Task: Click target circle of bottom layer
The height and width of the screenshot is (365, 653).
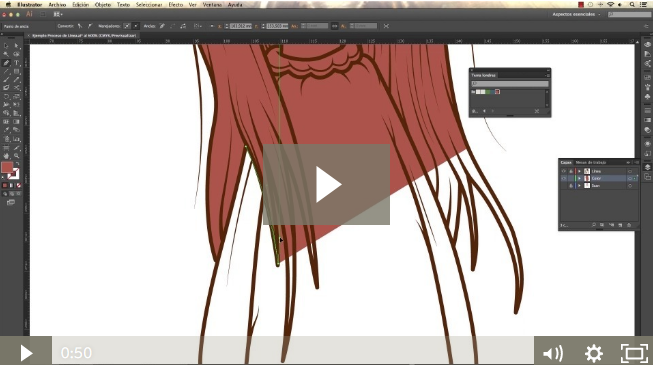Action: (x=630, y=185)
